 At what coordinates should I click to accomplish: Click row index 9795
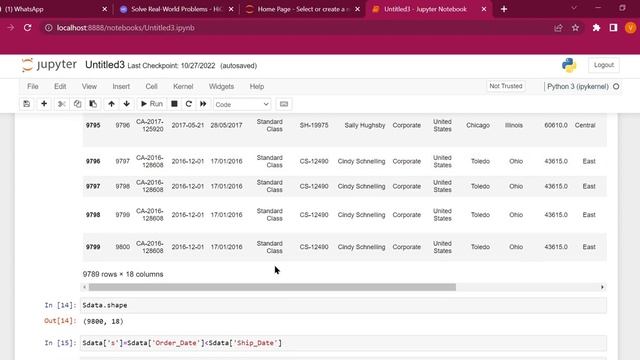point(93,125)
